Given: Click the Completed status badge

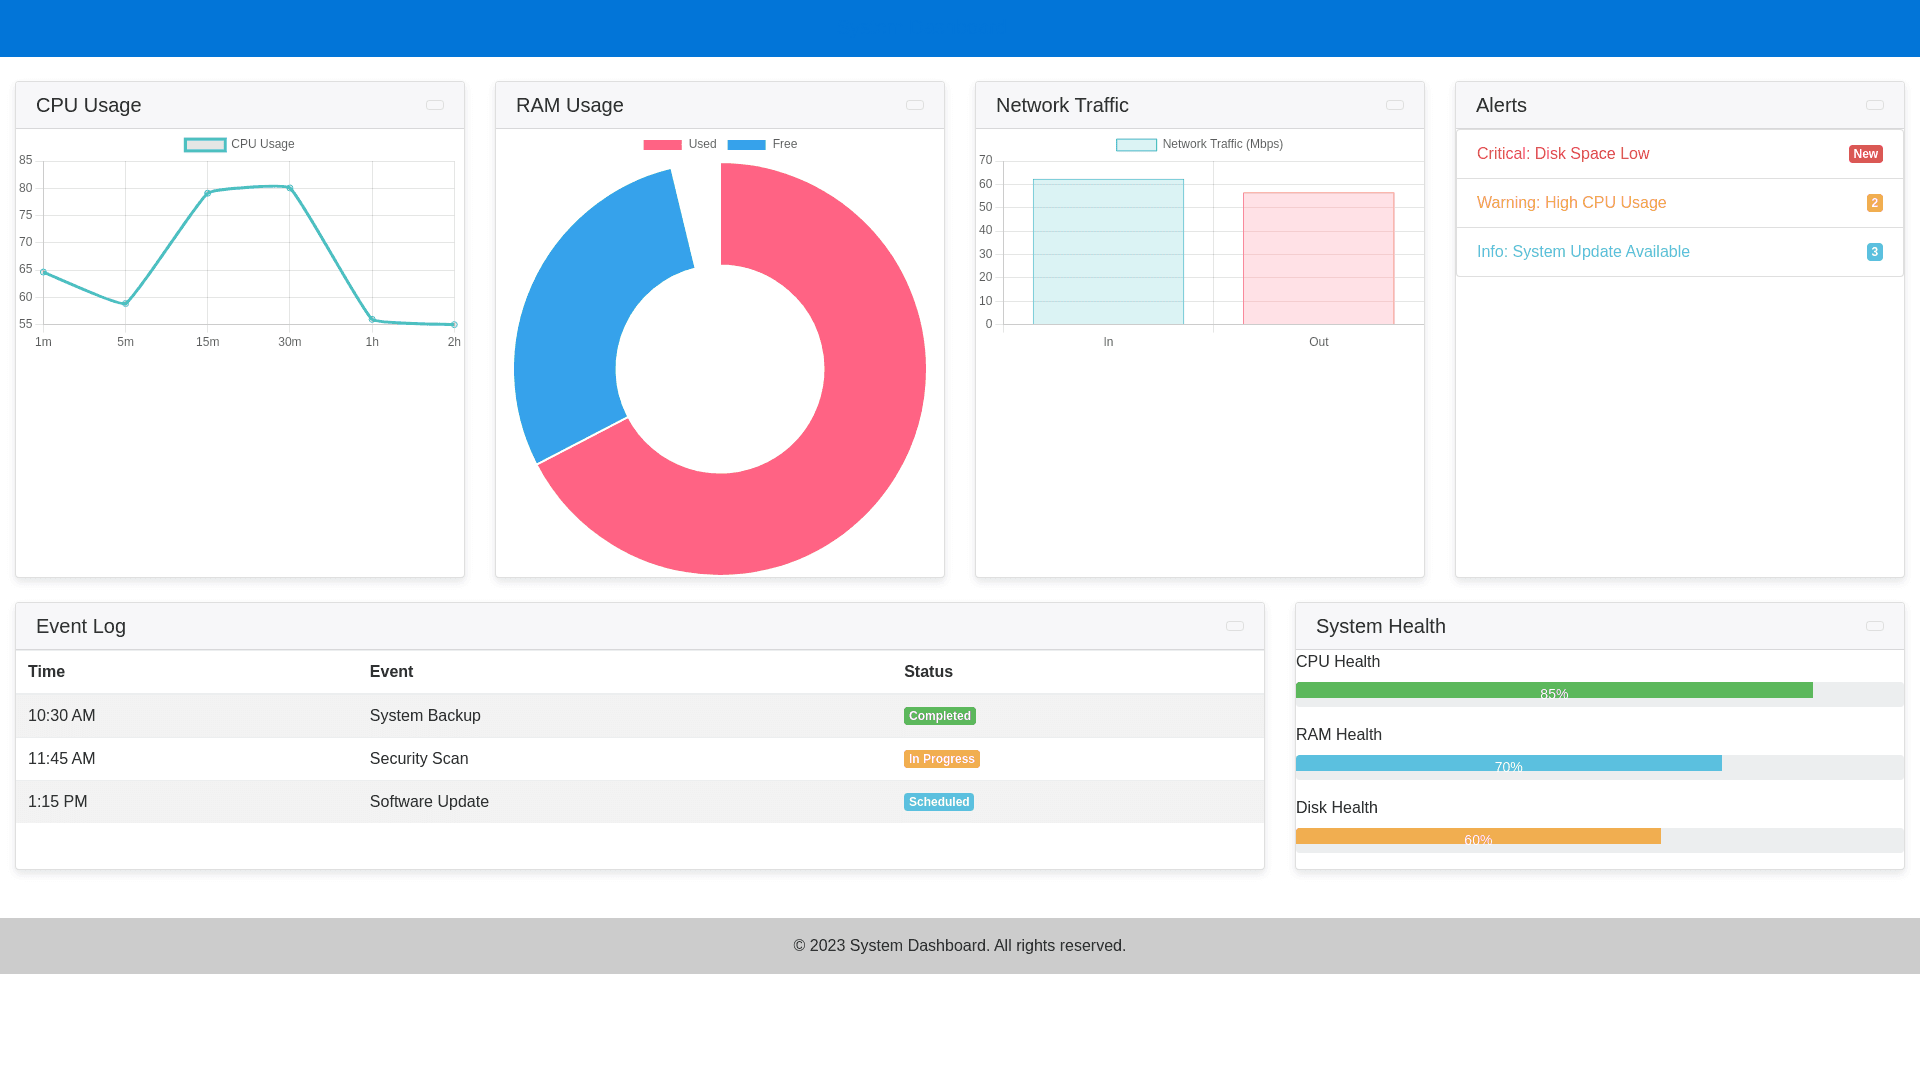Looking at the screenshot, I should pyautogui.click(x=939, y=716).
